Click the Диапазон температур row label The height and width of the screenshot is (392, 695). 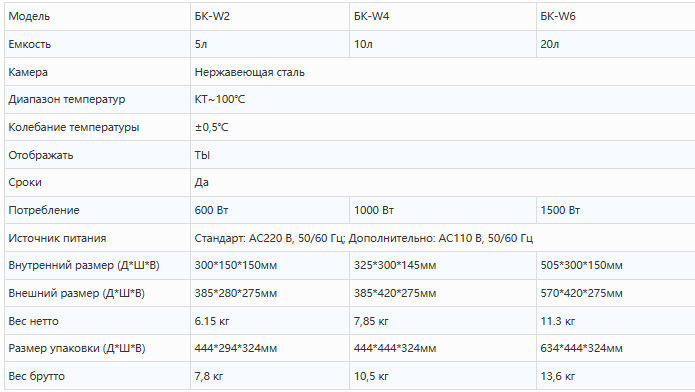pyautogui.click(x=66, y=99)
